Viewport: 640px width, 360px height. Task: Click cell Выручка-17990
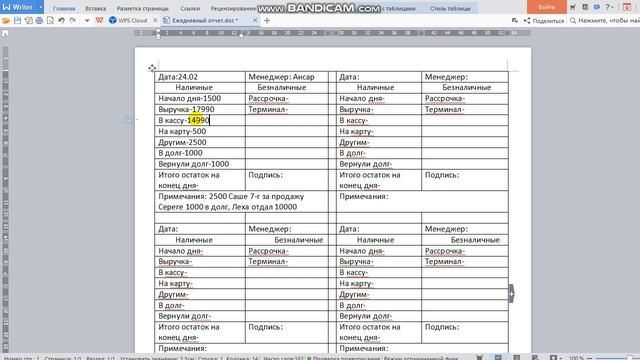200,109
